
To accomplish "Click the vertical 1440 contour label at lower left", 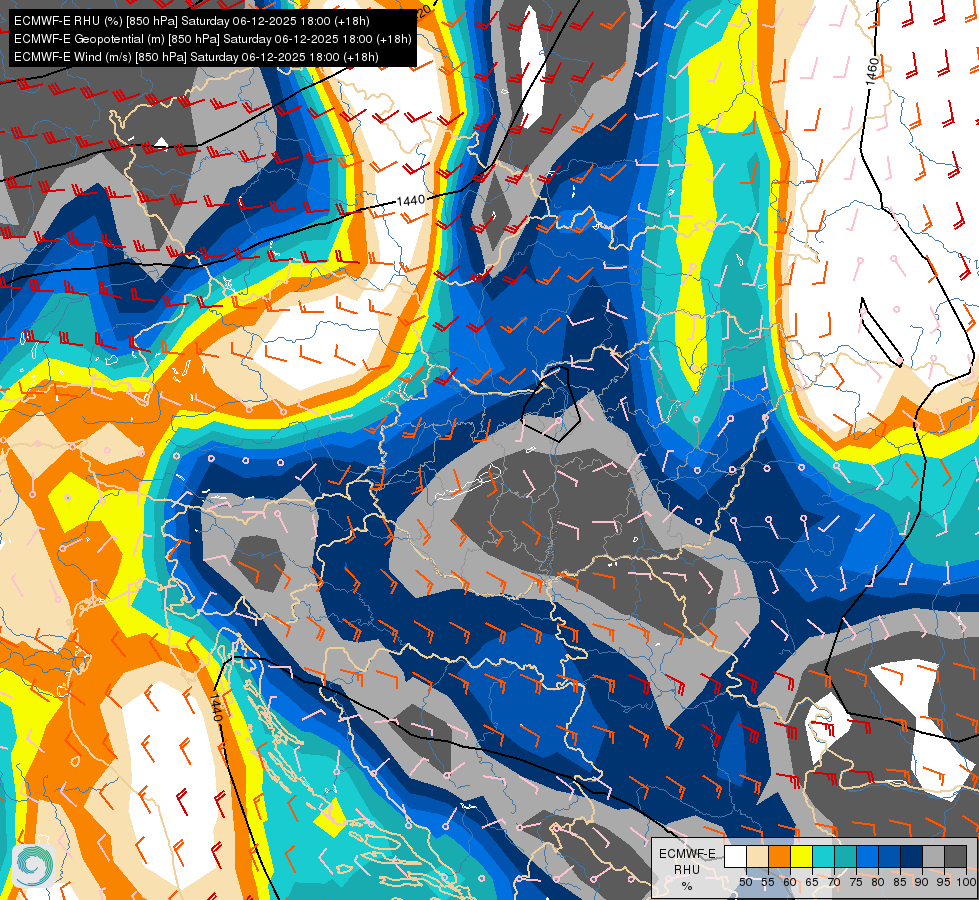I will (215, 707).
